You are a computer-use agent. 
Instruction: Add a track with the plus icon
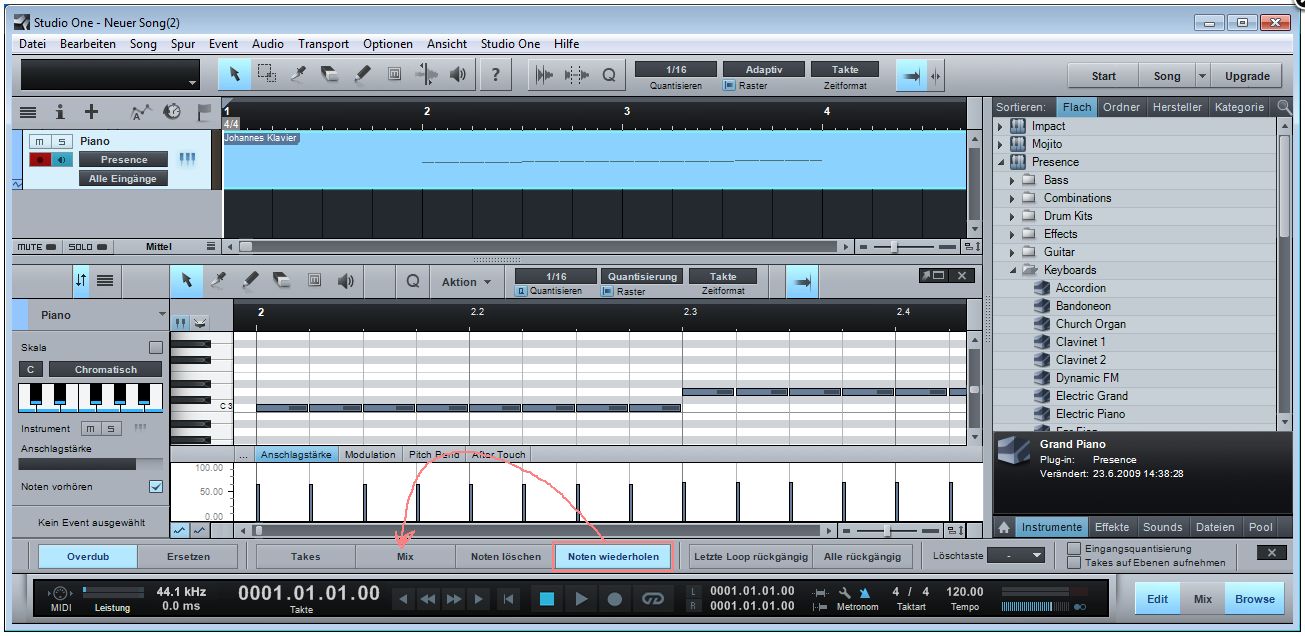(91, 112)
